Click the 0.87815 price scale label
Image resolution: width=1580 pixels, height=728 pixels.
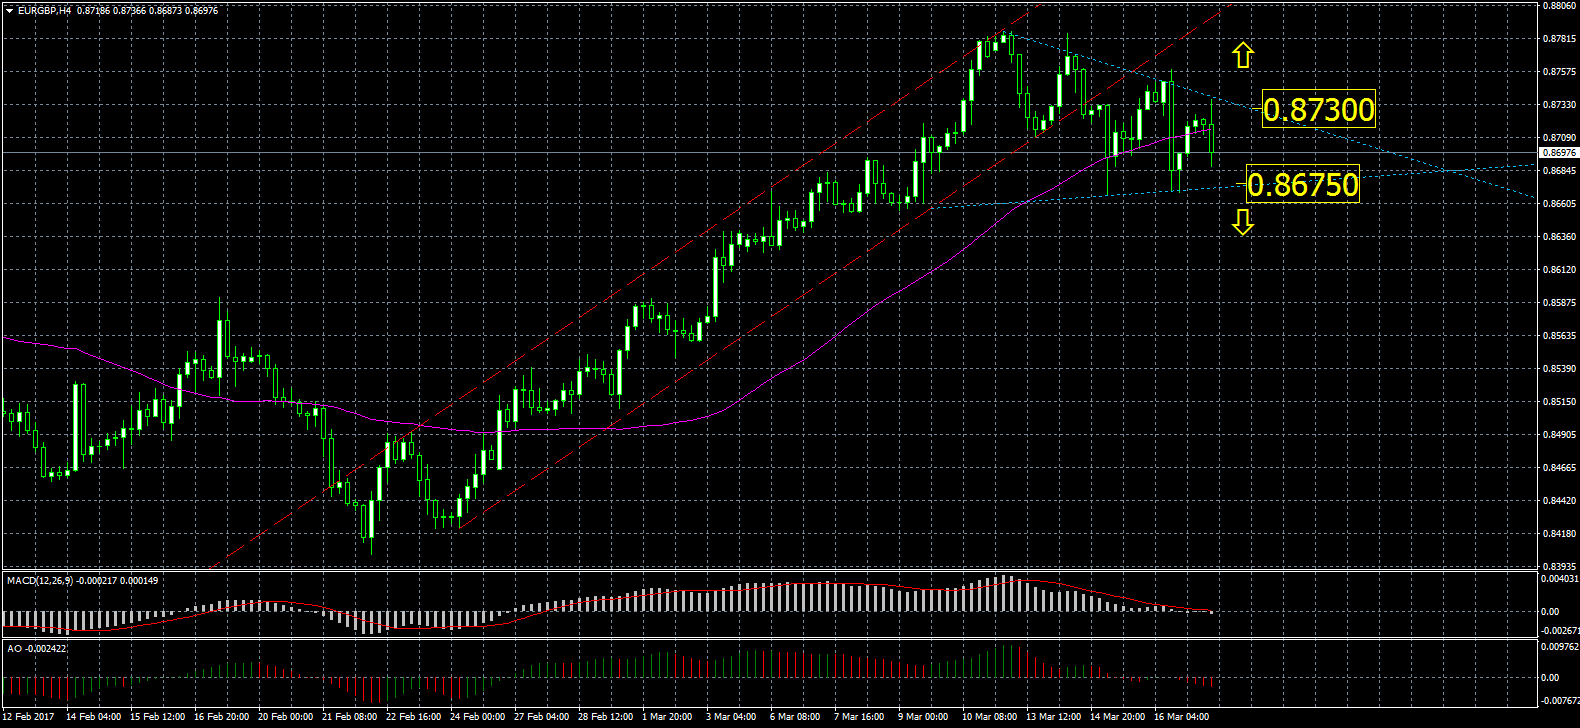[x=1560, y=40]
